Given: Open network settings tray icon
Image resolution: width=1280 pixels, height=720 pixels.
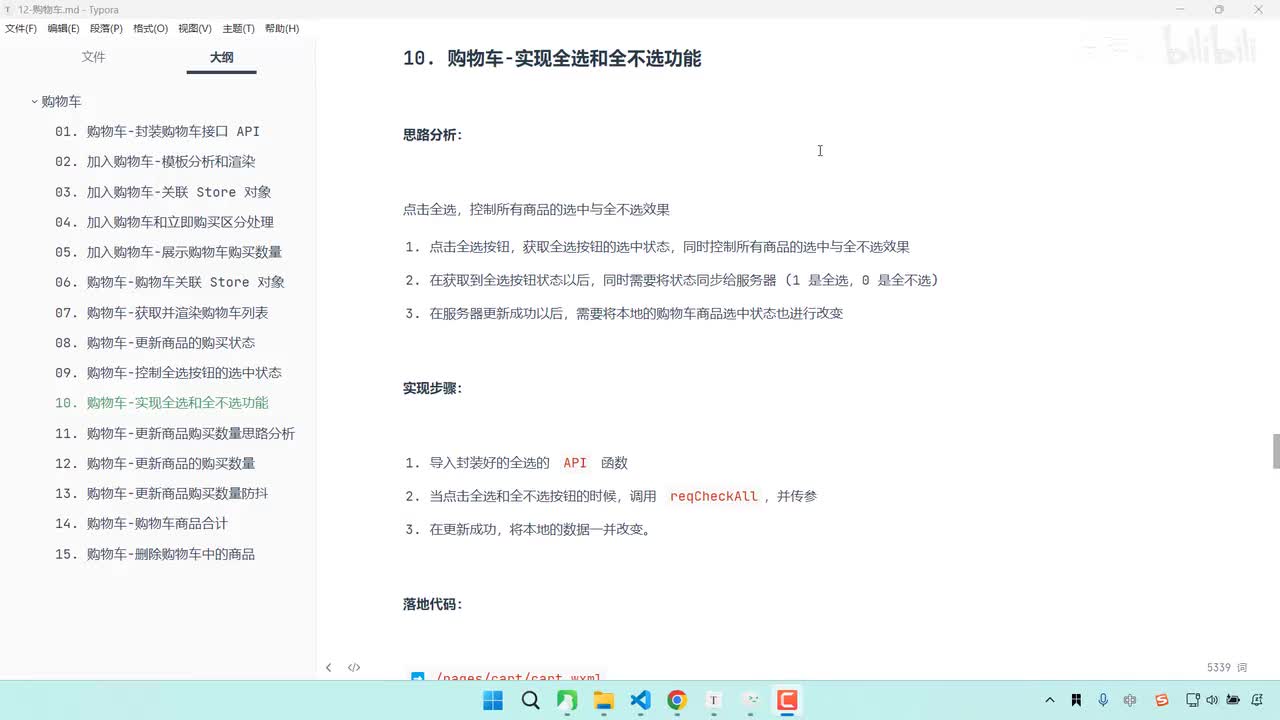Looking at the screenshot, I should coord(1193,701).
